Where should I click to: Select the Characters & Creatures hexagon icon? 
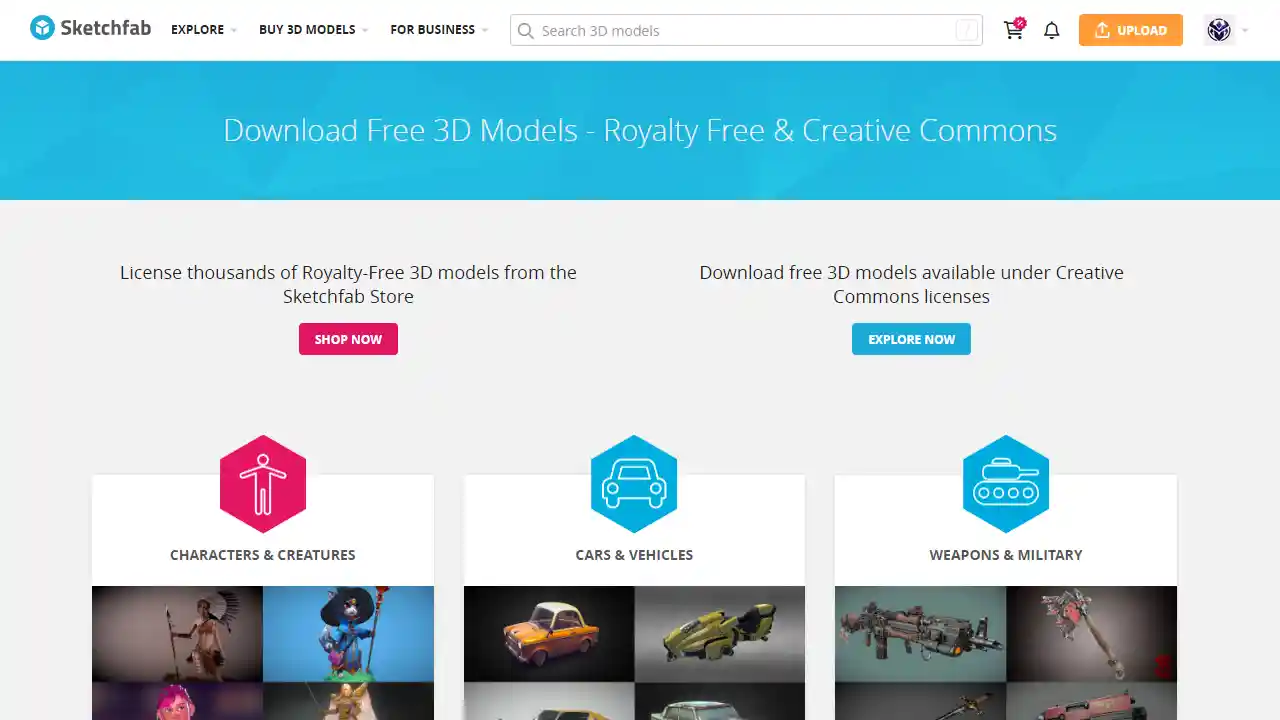(262, 483)
